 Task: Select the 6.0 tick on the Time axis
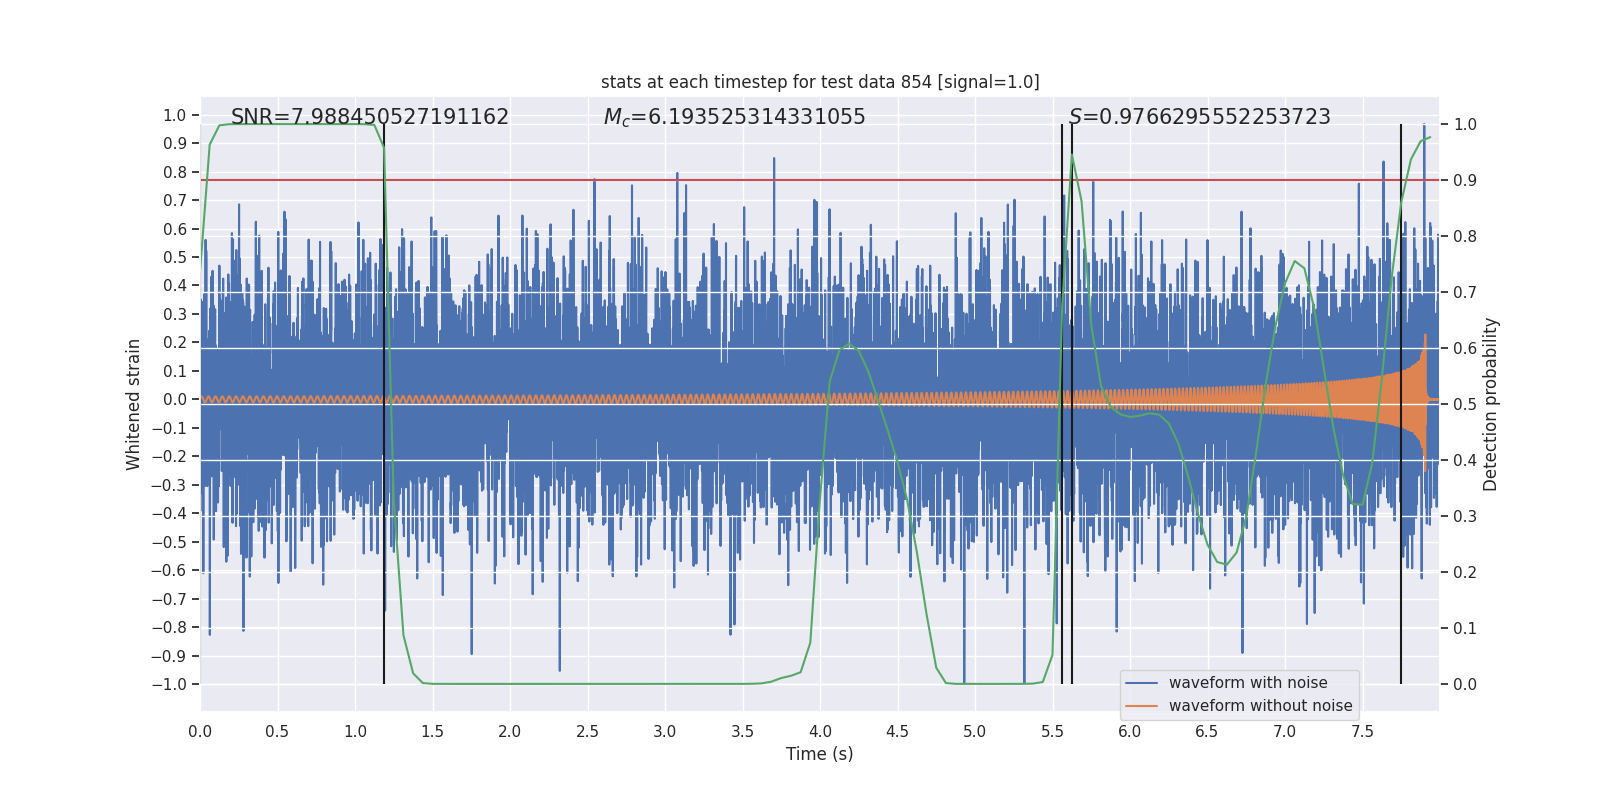coord(1130,731)
